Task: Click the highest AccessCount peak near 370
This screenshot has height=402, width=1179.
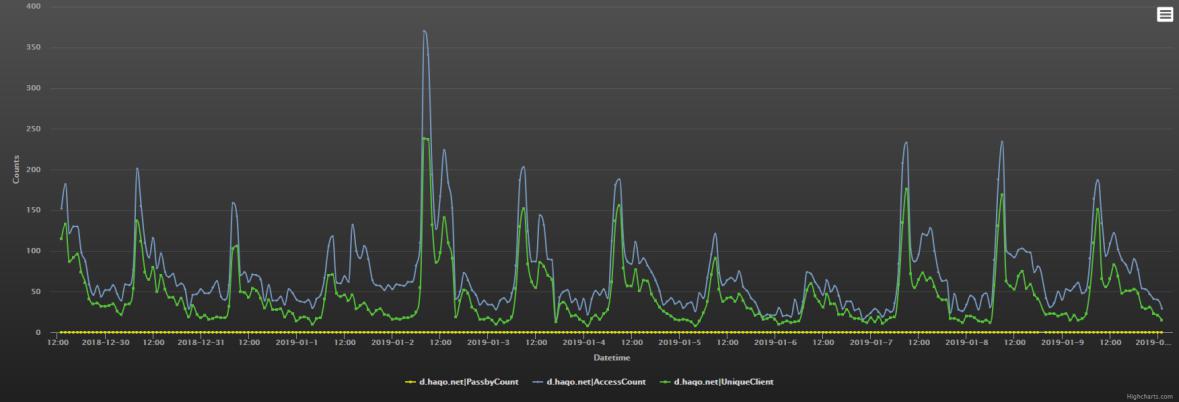Action: point(424,31)
